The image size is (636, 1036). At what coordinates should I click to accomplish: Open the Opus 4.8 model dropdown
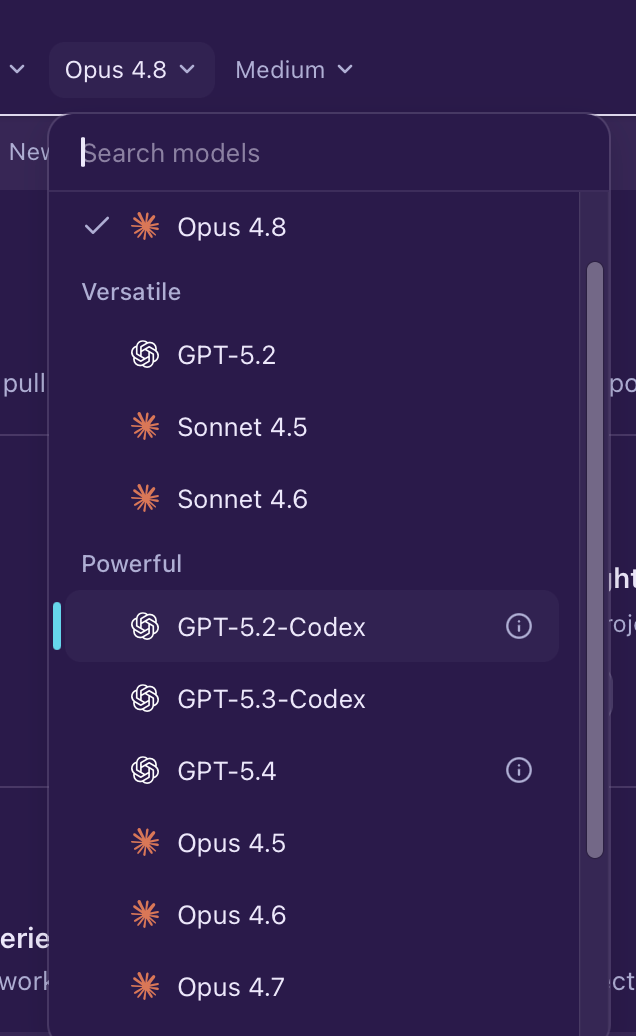pos(131,70)
